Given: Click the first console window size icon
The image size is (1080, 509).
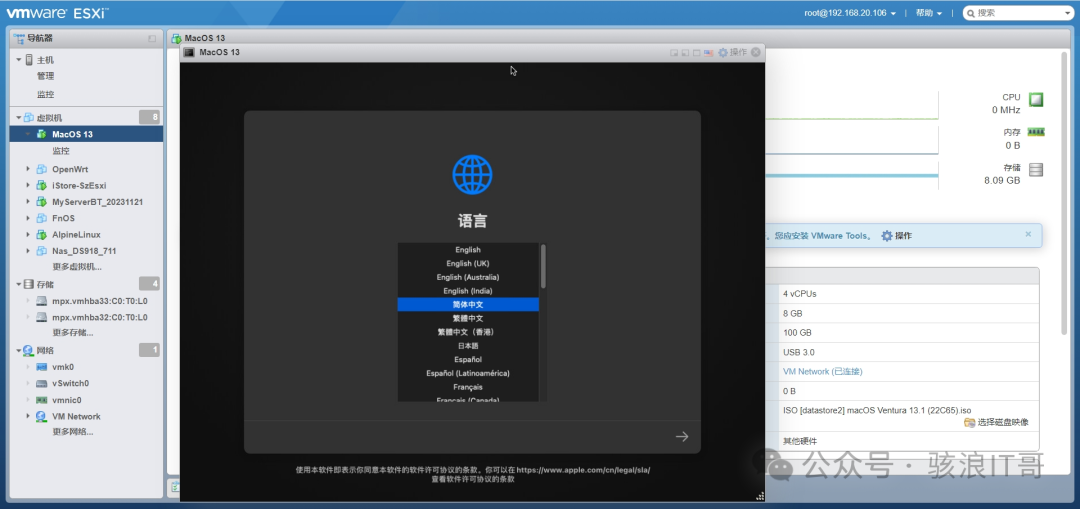Looking at the screenshot, I should 674,52.
